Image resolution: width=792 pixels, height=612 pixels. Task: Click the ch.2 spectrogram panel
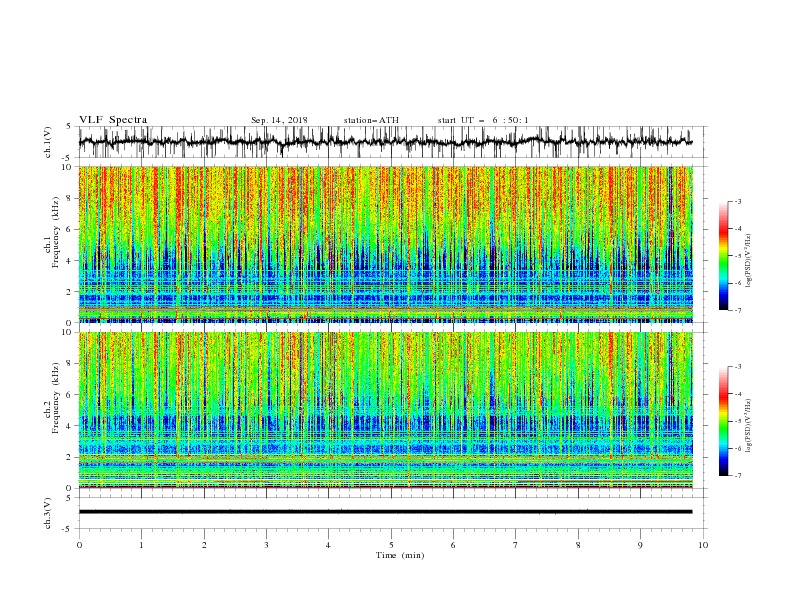(x=386, y=410)
